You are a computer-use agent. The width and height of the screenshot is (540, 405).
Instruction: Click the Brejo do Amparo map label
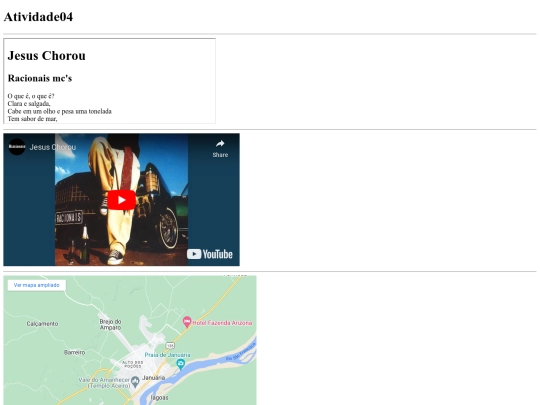point(110,324)
